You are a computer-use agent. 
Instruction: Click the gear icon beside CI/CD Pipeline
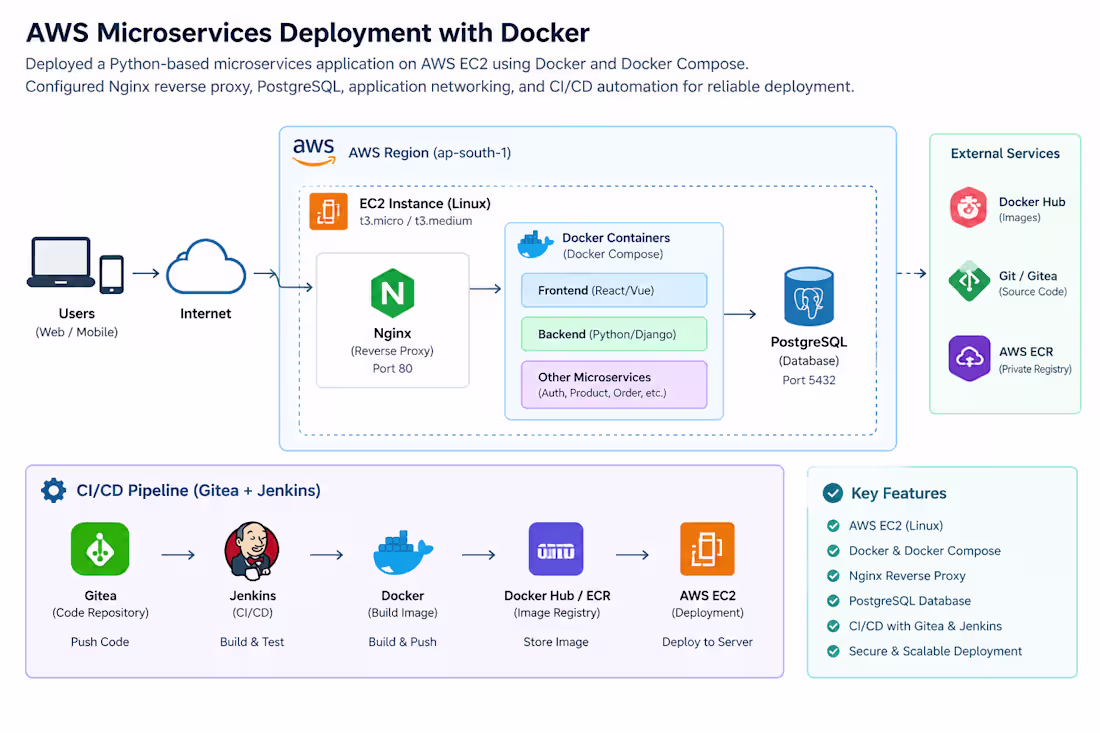53,490
